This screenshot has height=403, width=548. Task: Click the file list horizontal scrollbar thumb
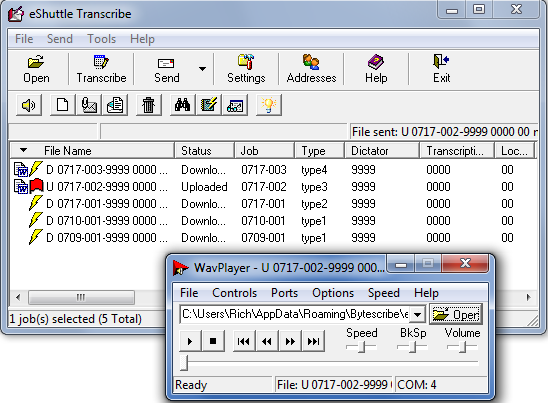point(81,297)
